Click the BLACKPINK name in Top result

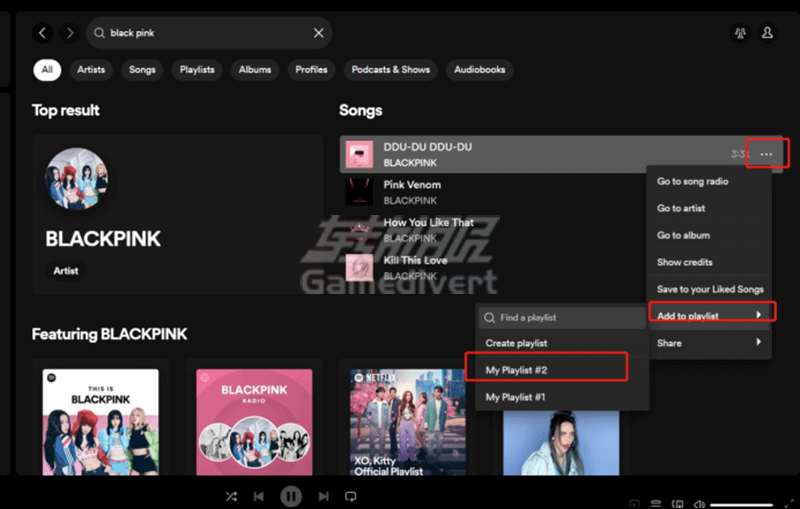click(x=103, y=239)
